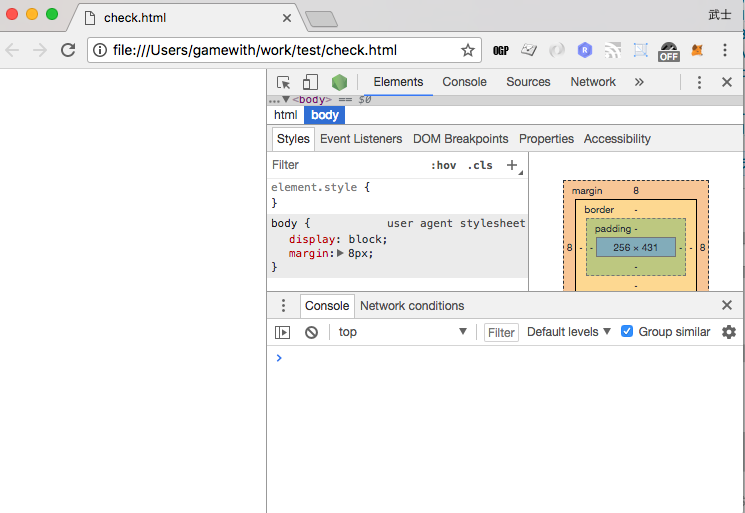Click the grey circular extension icon
Viewport: 745px width, 513px height.
point(557,50)
